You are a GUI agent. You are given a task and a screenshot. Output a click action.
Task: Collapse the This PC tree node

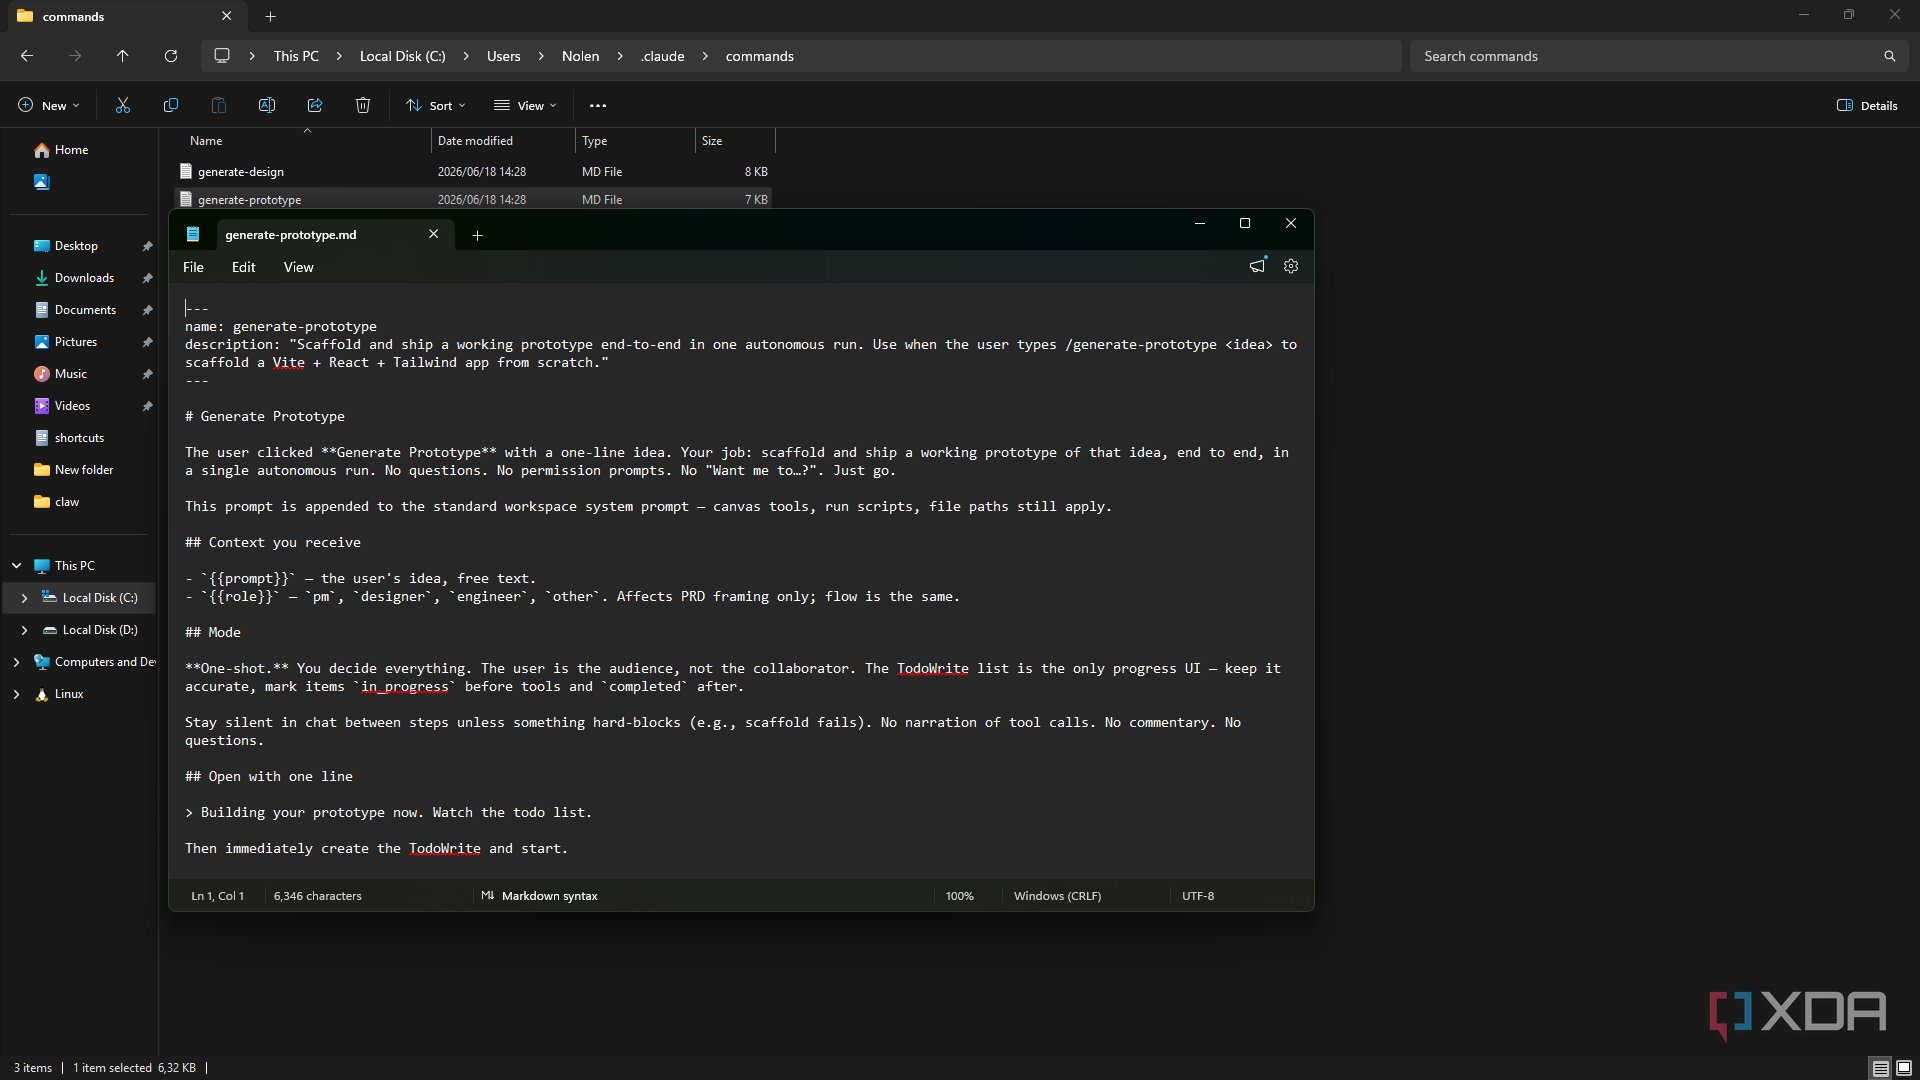(x=16, y=566)
